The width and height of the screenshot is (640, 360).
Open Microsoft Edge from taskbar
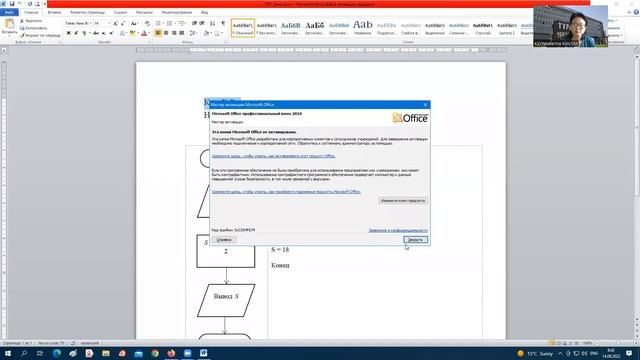click(57, 353)
